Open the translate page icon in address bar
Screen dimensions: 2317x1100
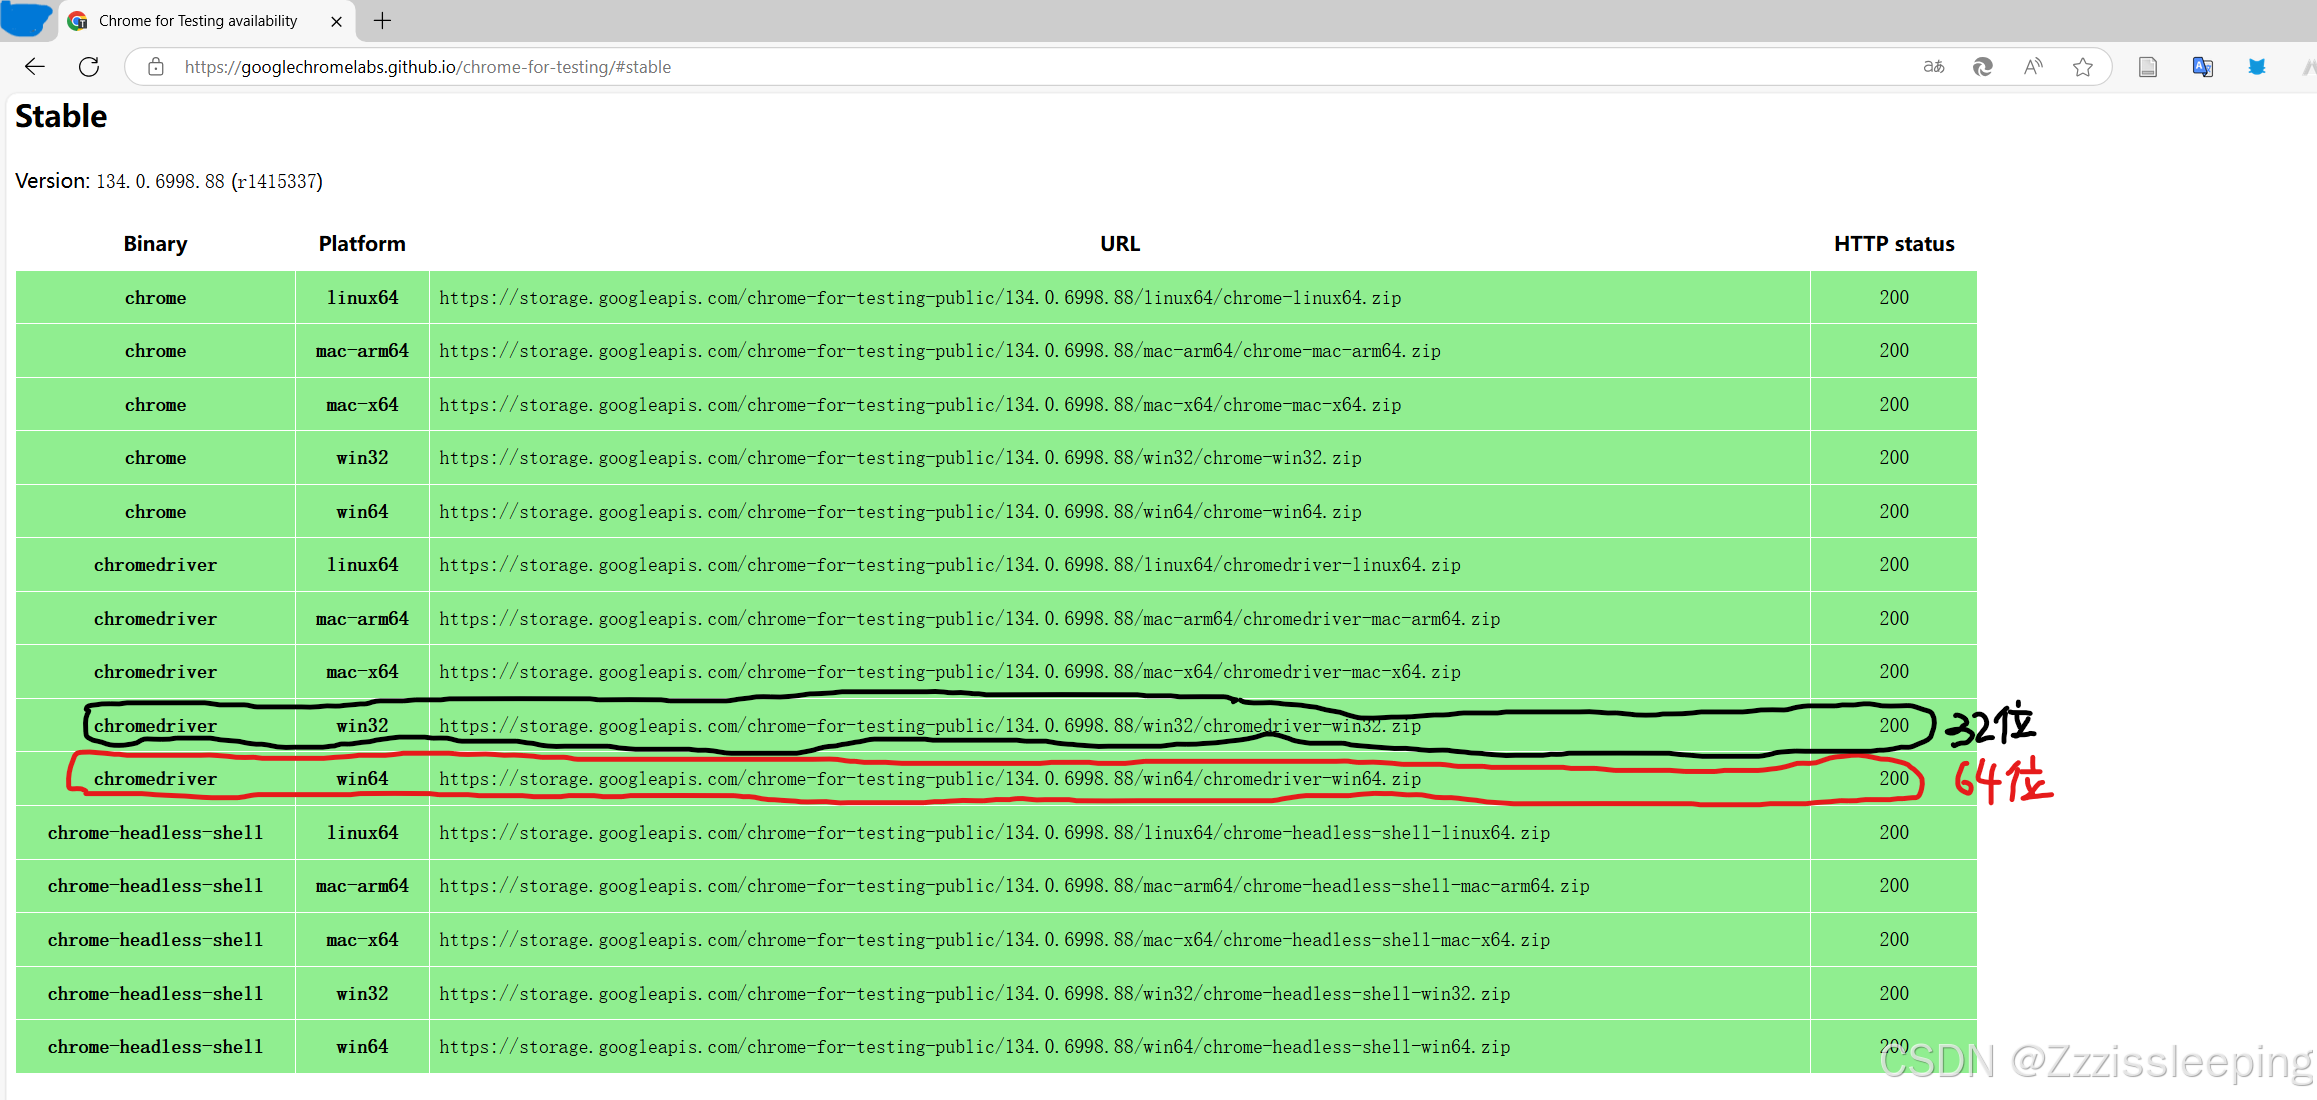(x=1933, y=66)
